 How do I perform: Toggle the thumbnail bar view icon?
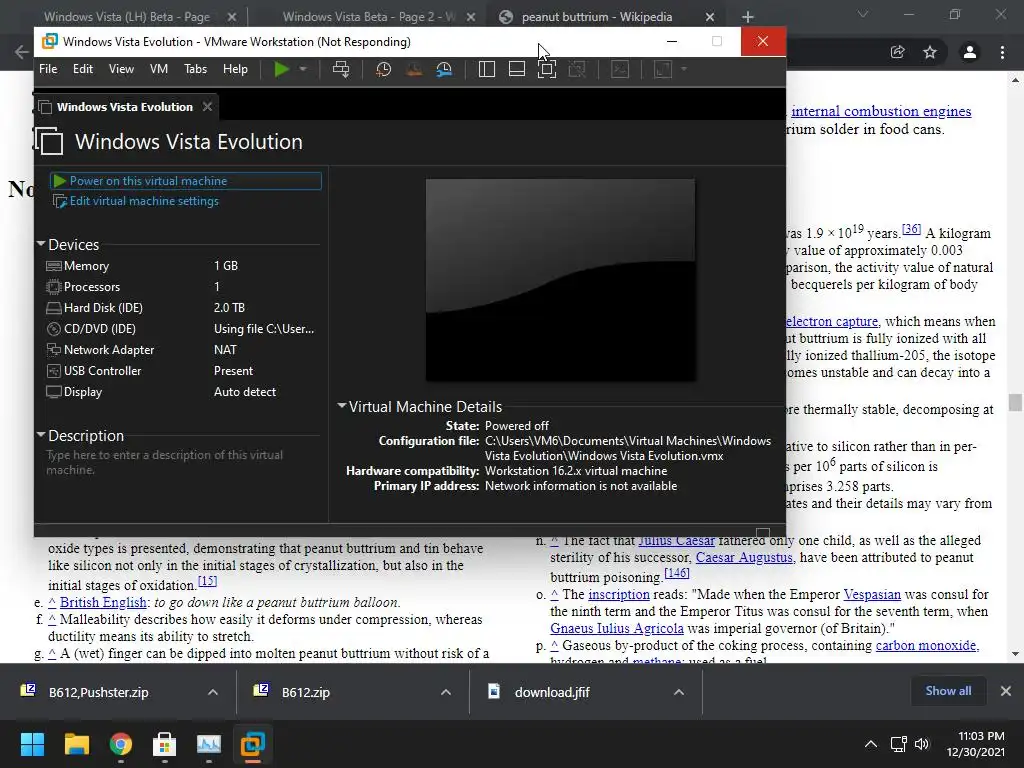[x=517, y=69]
